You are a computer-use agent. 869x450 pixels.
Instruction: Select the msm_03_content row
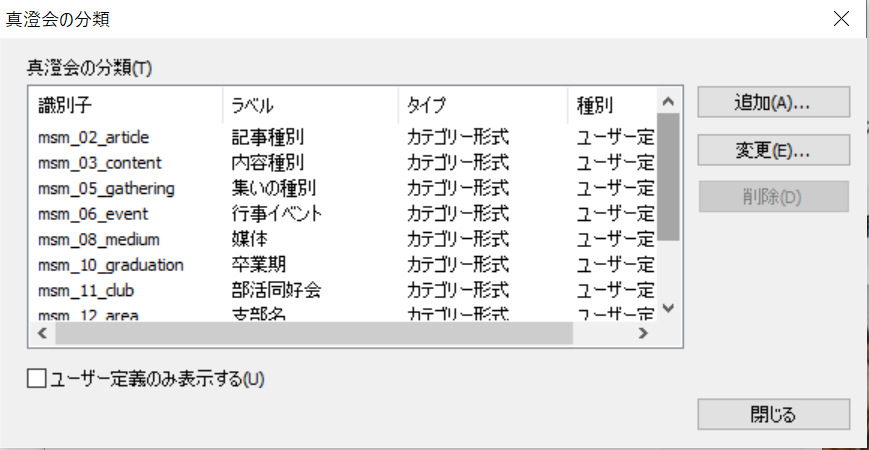[x=99, y=162]
